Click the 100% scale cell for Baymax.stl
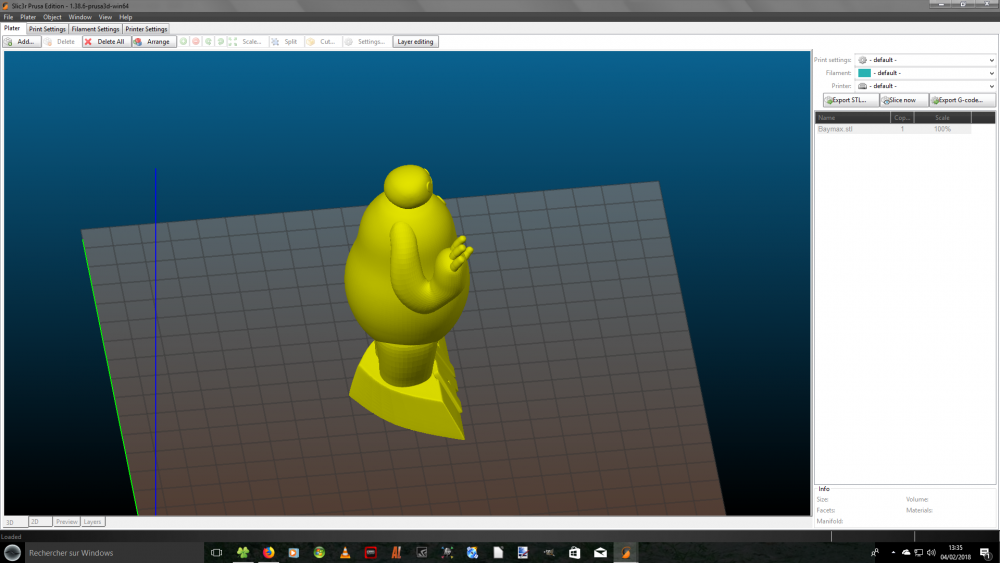The image size is (1000, 563). point(943,129)
